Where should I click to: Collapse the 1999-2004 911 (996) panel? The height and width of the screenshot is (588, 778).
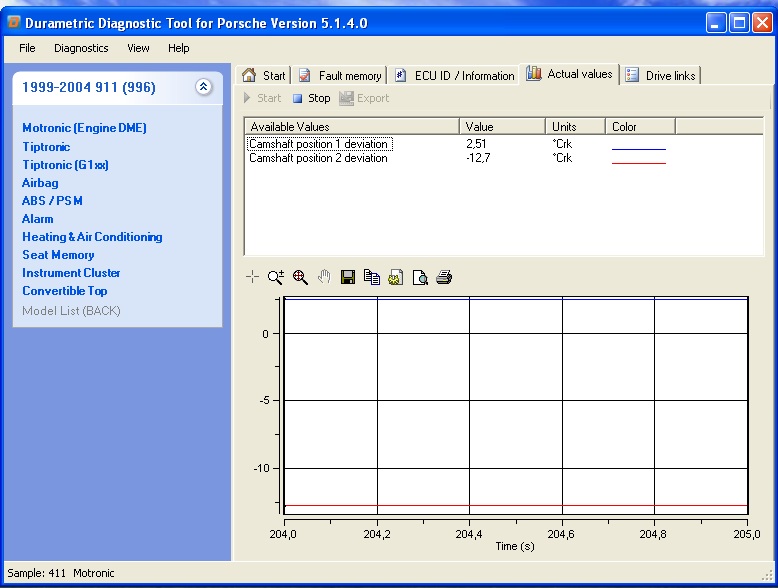click(x=203, y=87)
